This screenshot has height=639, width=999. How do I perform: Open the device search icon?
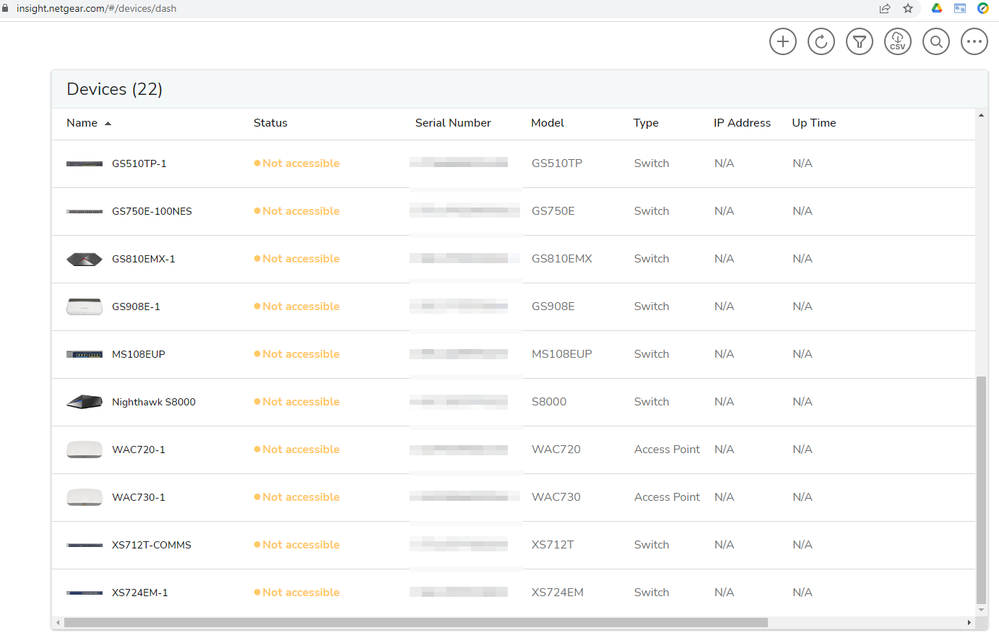click(936, 42)
